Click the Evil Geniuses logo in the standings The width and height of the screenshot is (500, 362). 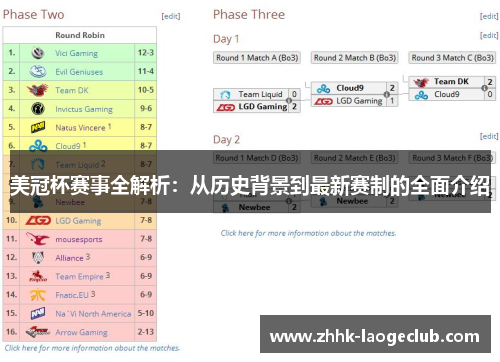click(x=38, y=71)
